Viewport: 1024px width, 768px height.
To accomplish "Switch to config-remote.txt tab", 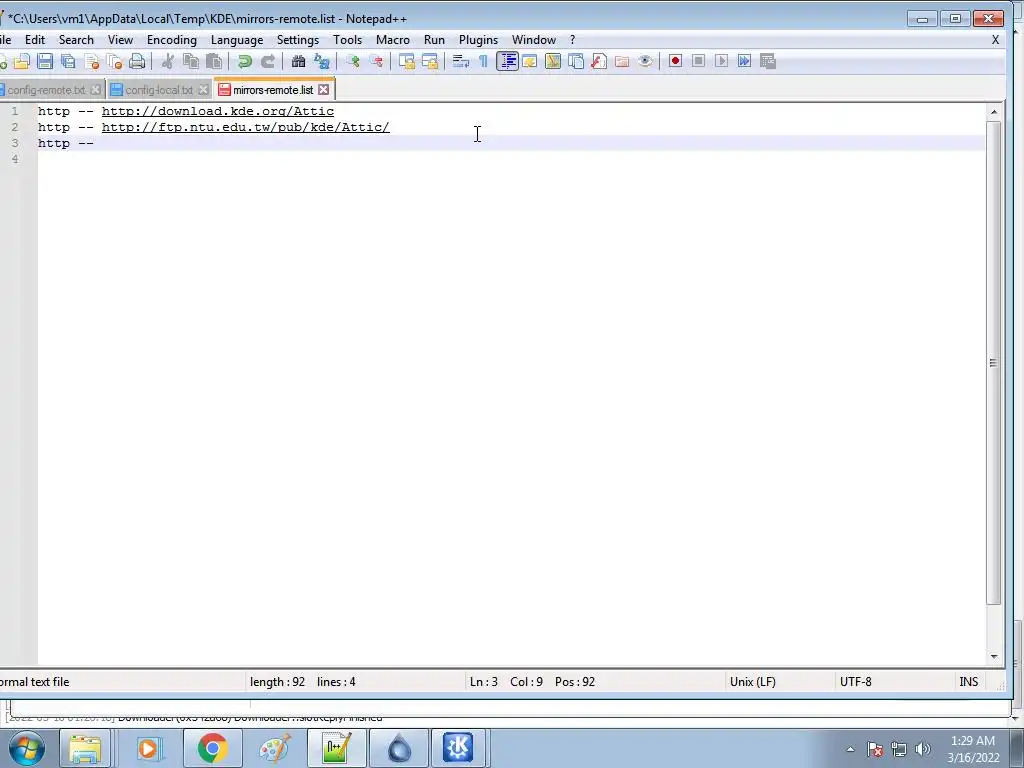I will [x=46, y=90].
